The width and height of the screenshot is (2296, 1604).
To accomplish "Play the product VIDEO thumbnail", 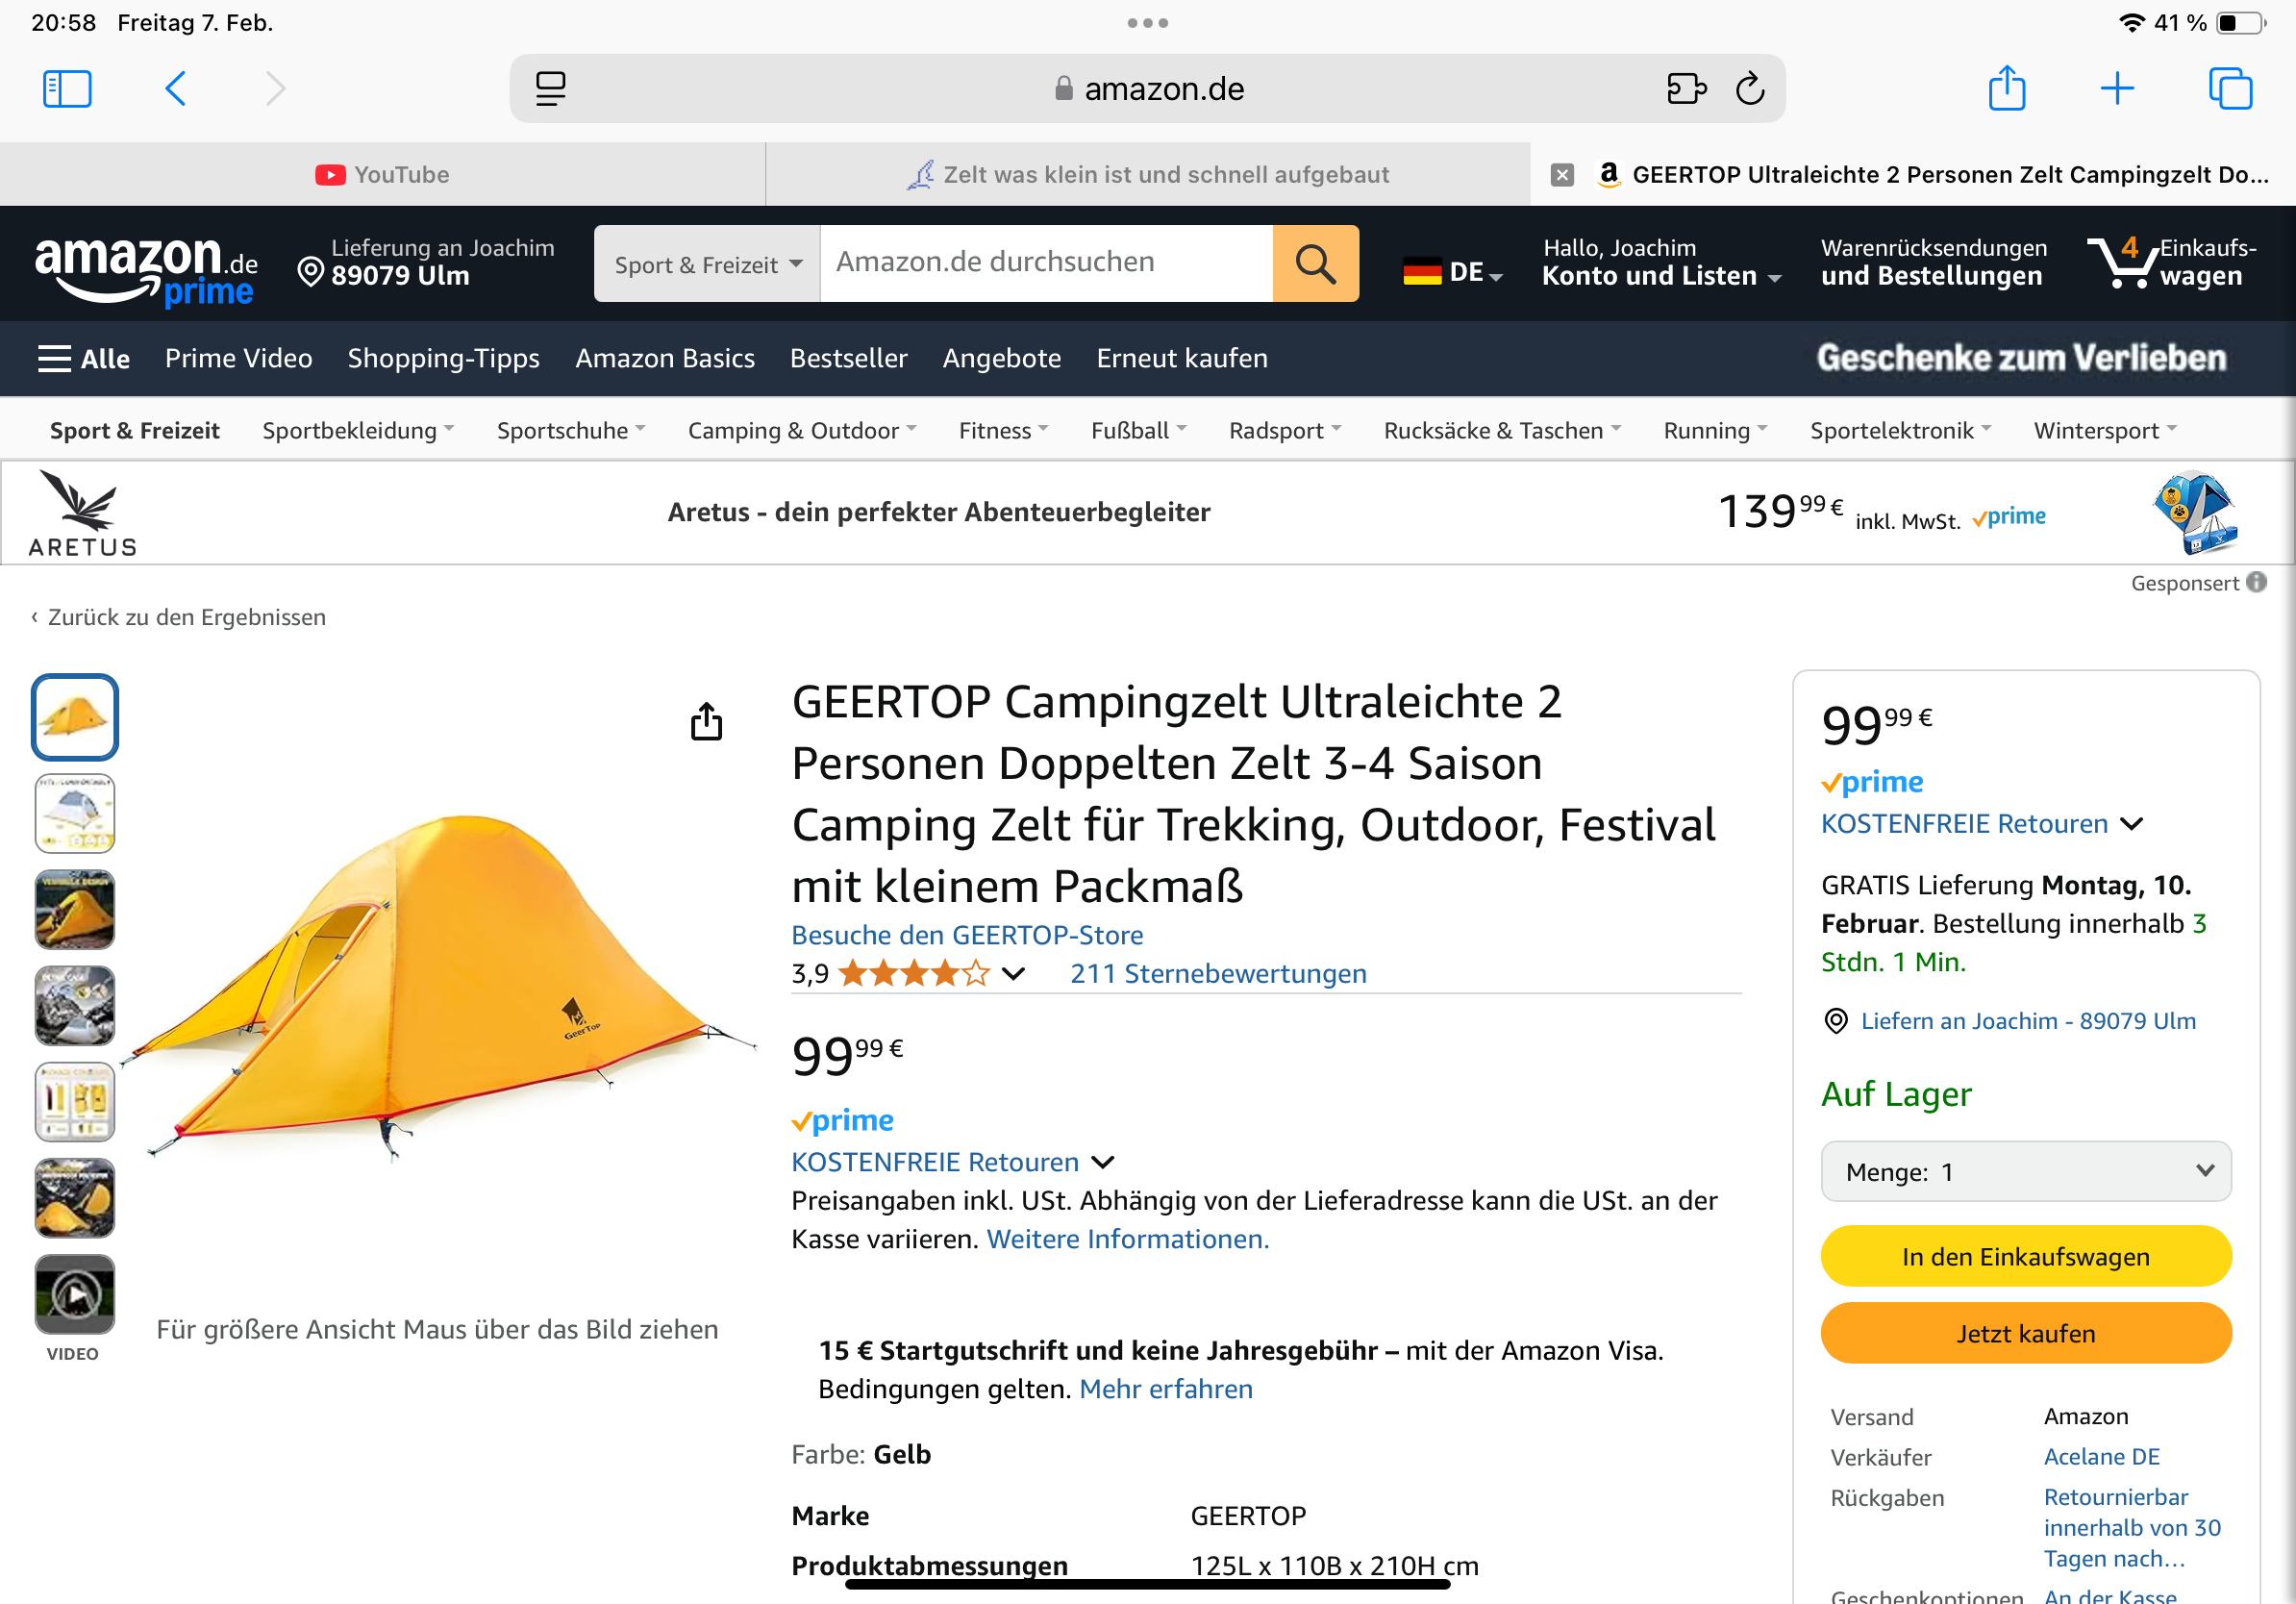I will (75, 1294).
